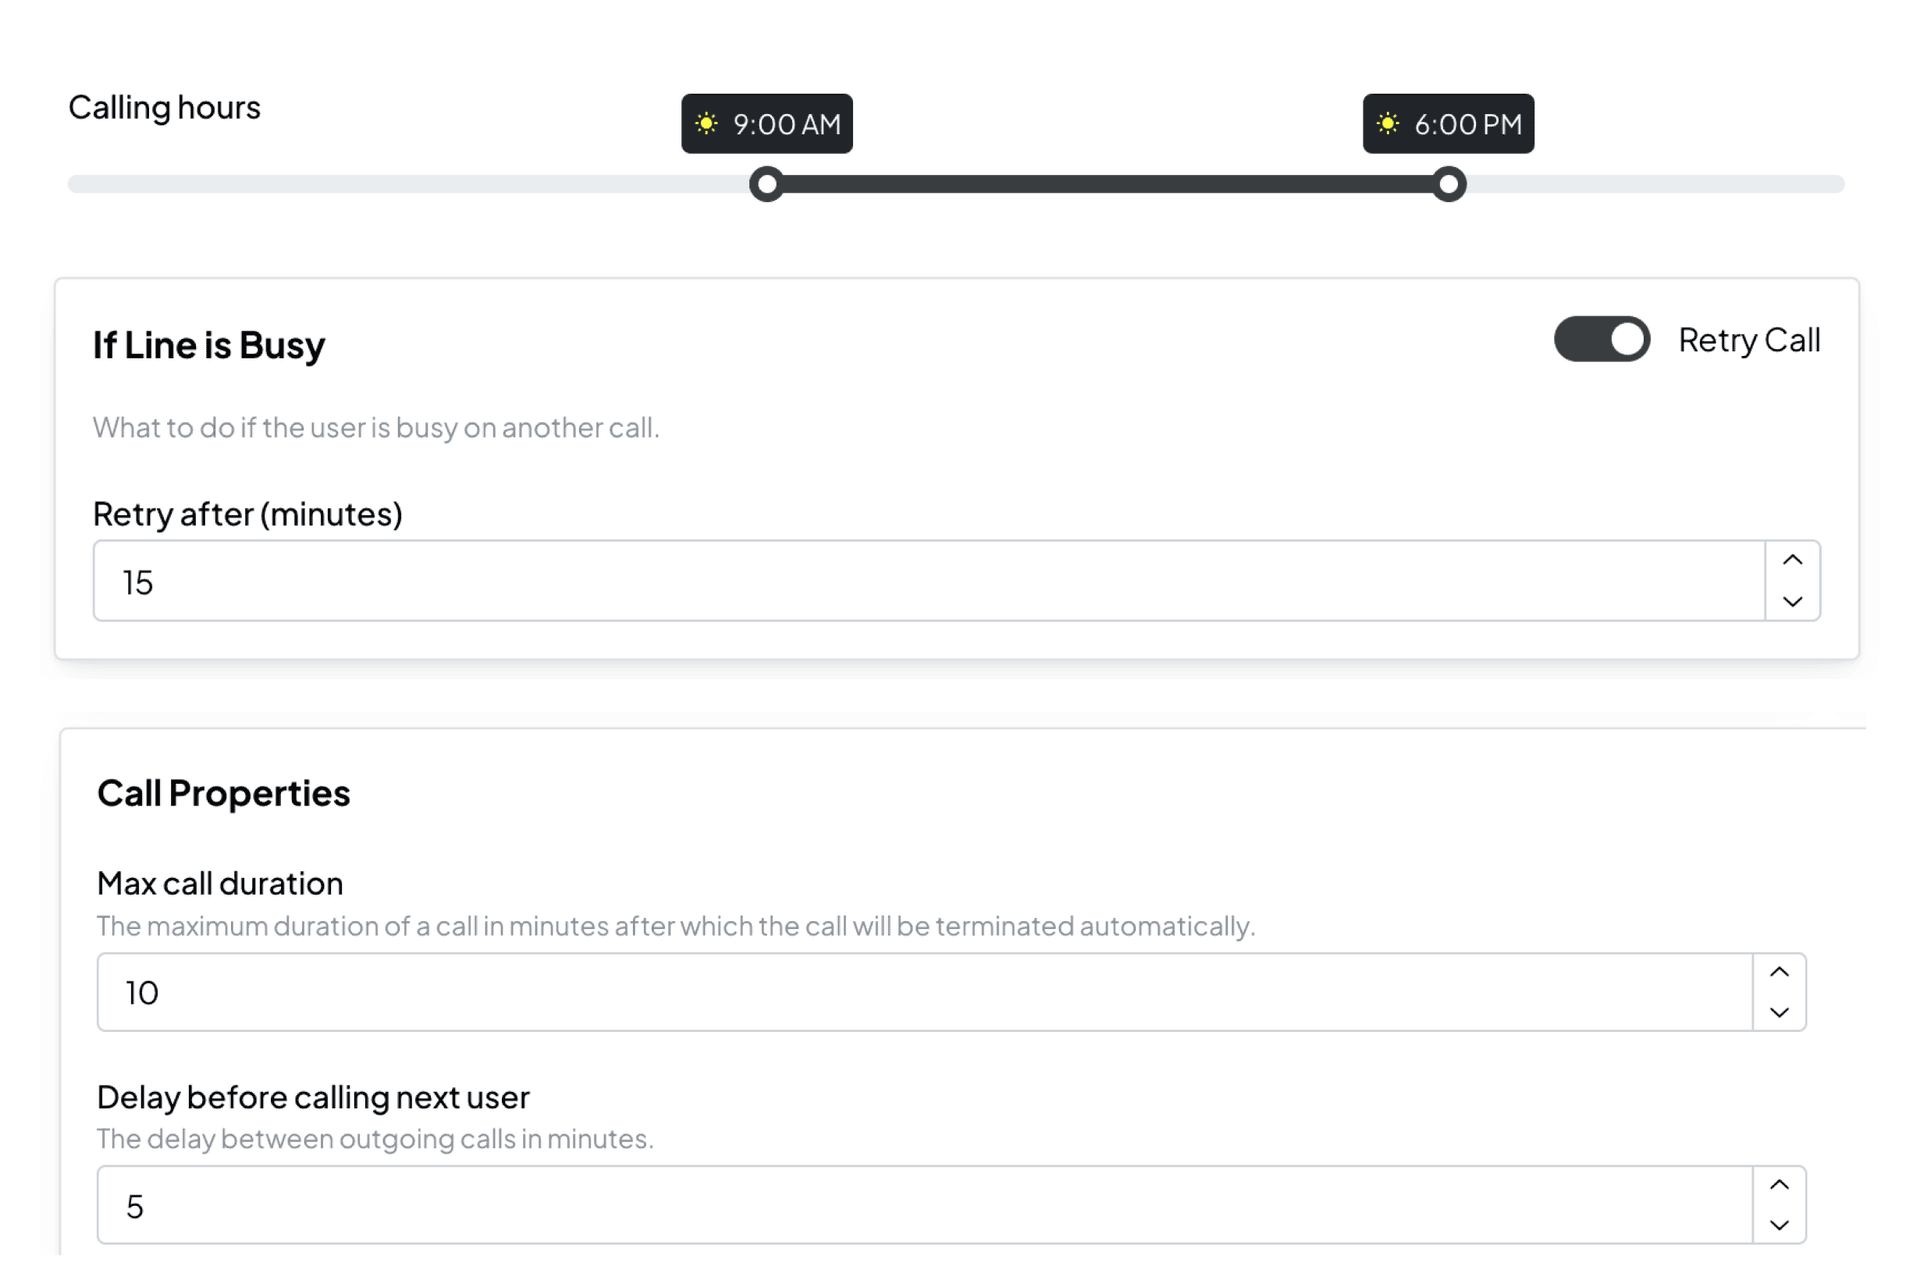Decrease the Max call duration value
This screenshot has width=1920, height=1288.
pos(1779,1013)
